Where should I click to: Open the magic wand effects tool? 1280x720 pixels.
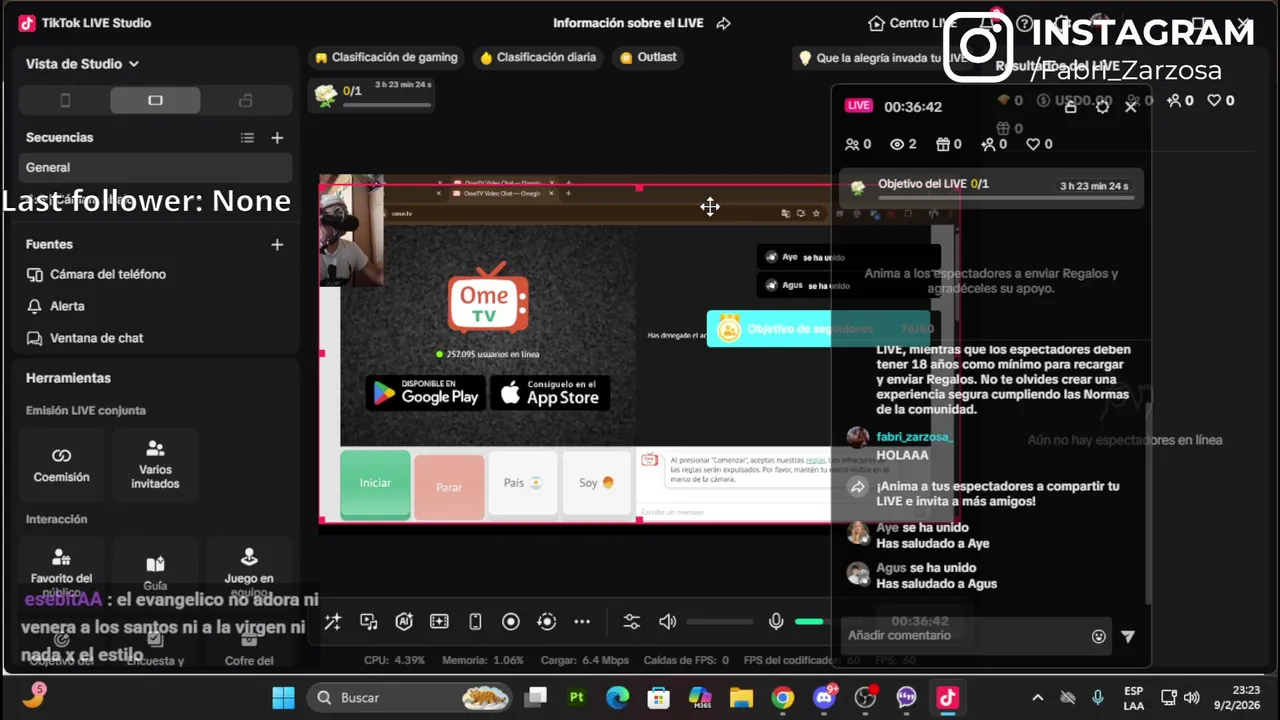pyautogui.click(x=333, y=622)
